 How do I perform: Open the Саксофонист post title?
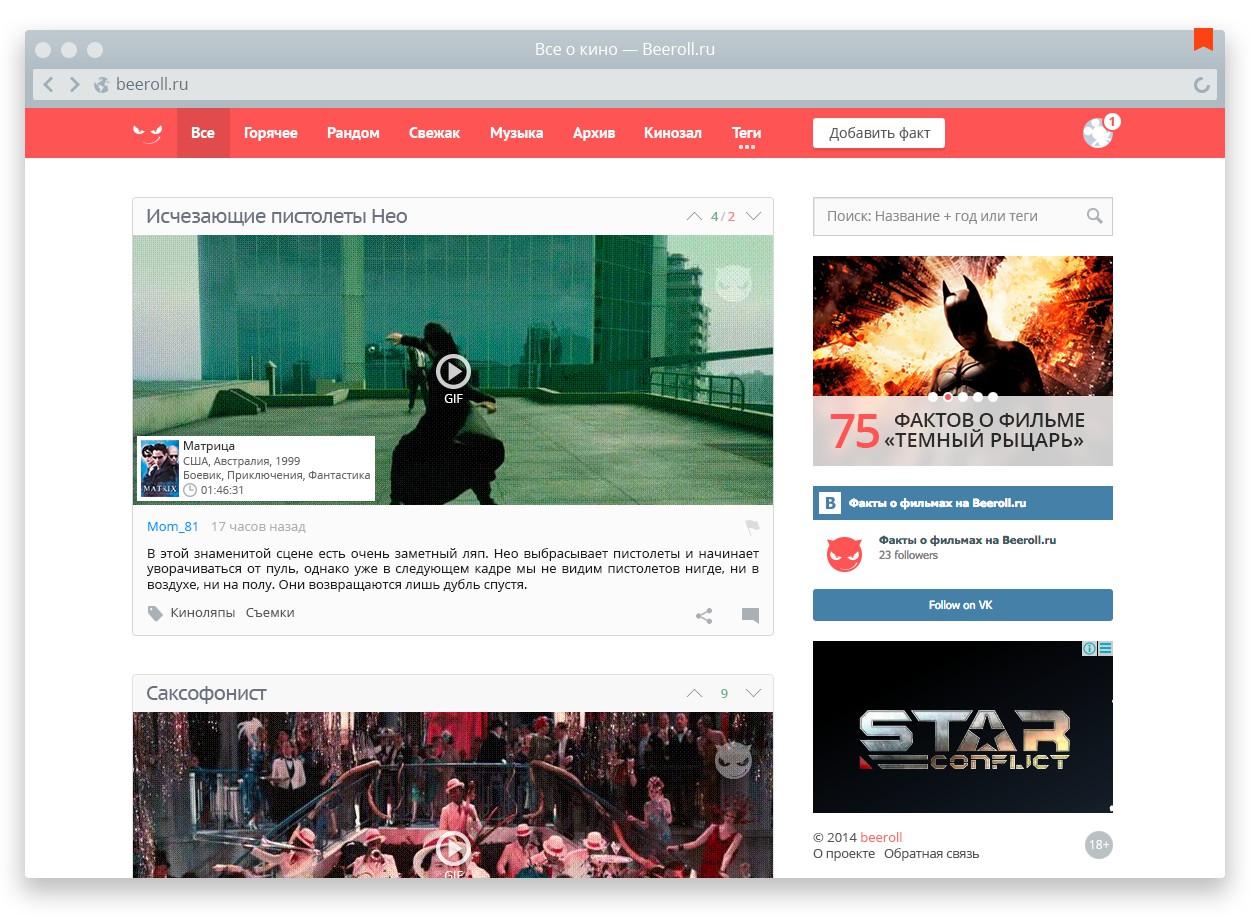pyautogui.click(x=206, y=693)
